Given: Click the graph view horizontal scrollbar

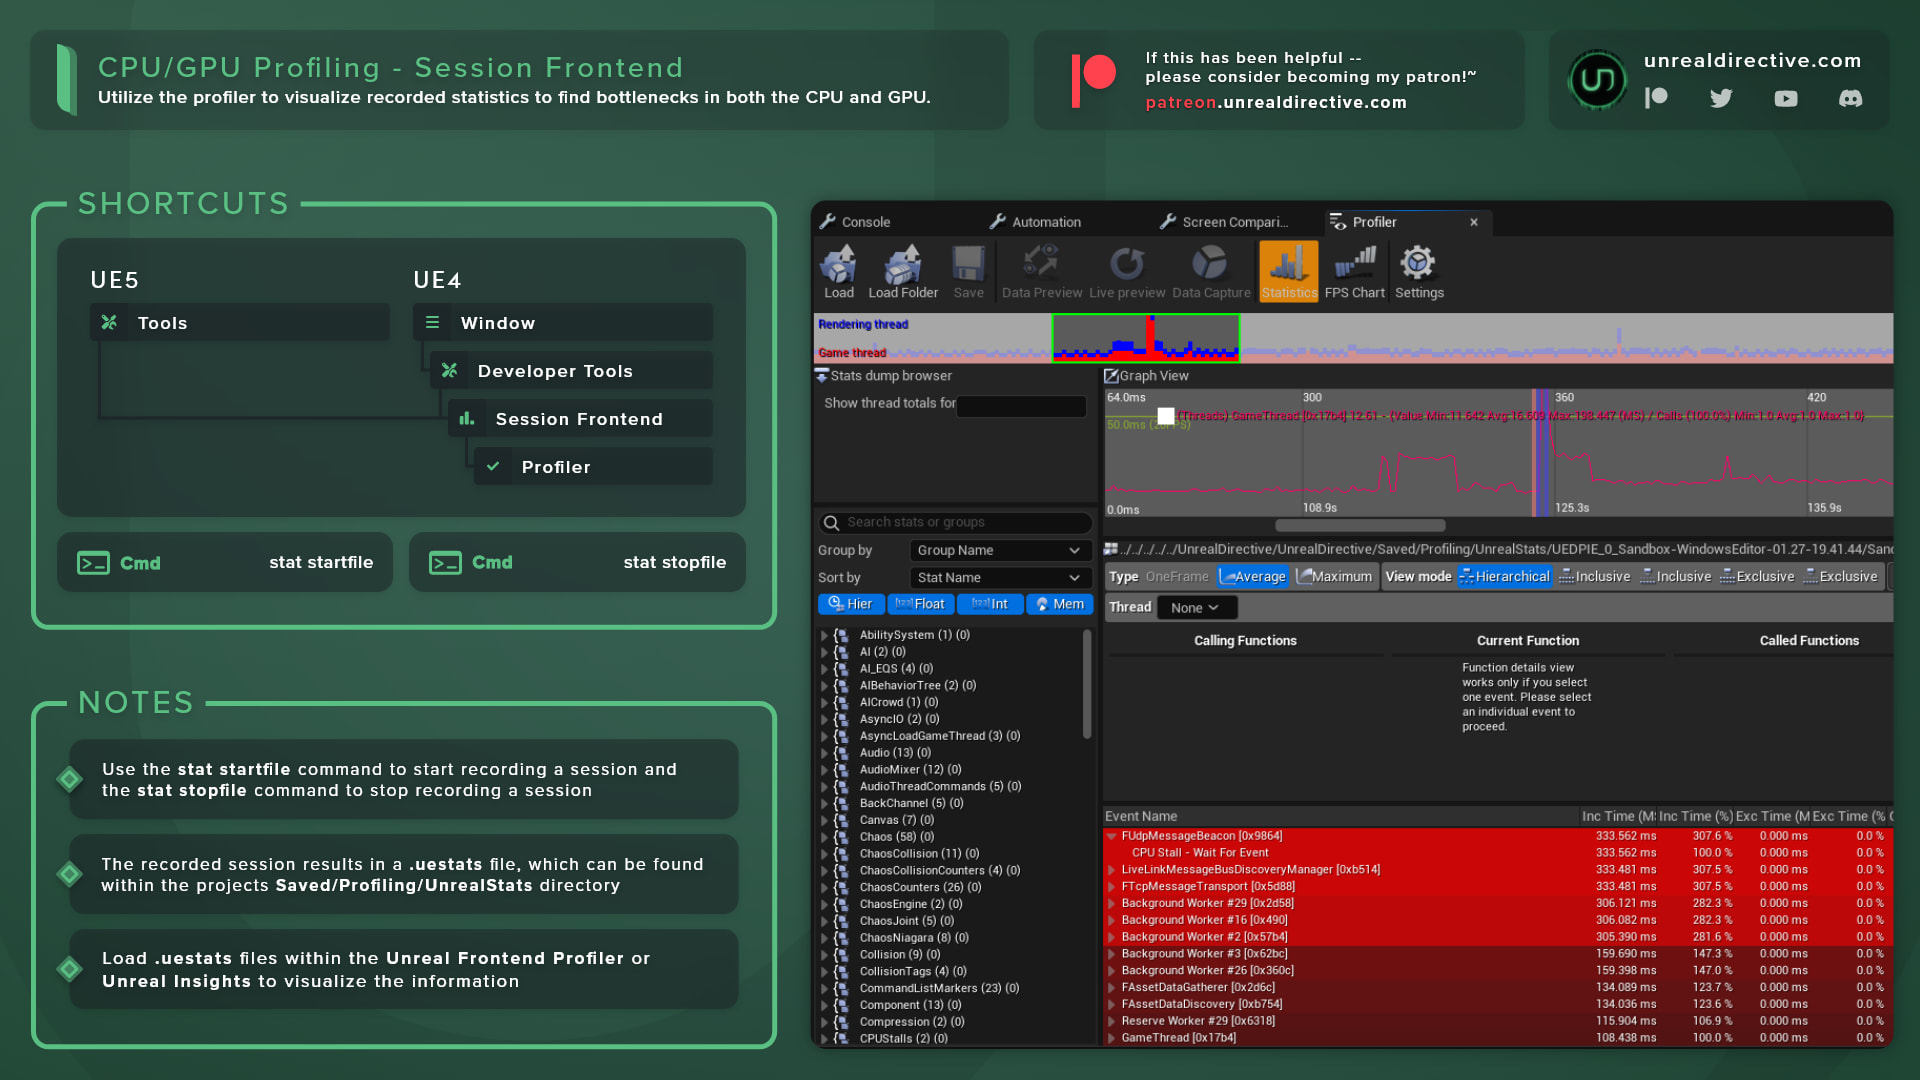Looking at the screenshot, I should (x=1359, y=526).
